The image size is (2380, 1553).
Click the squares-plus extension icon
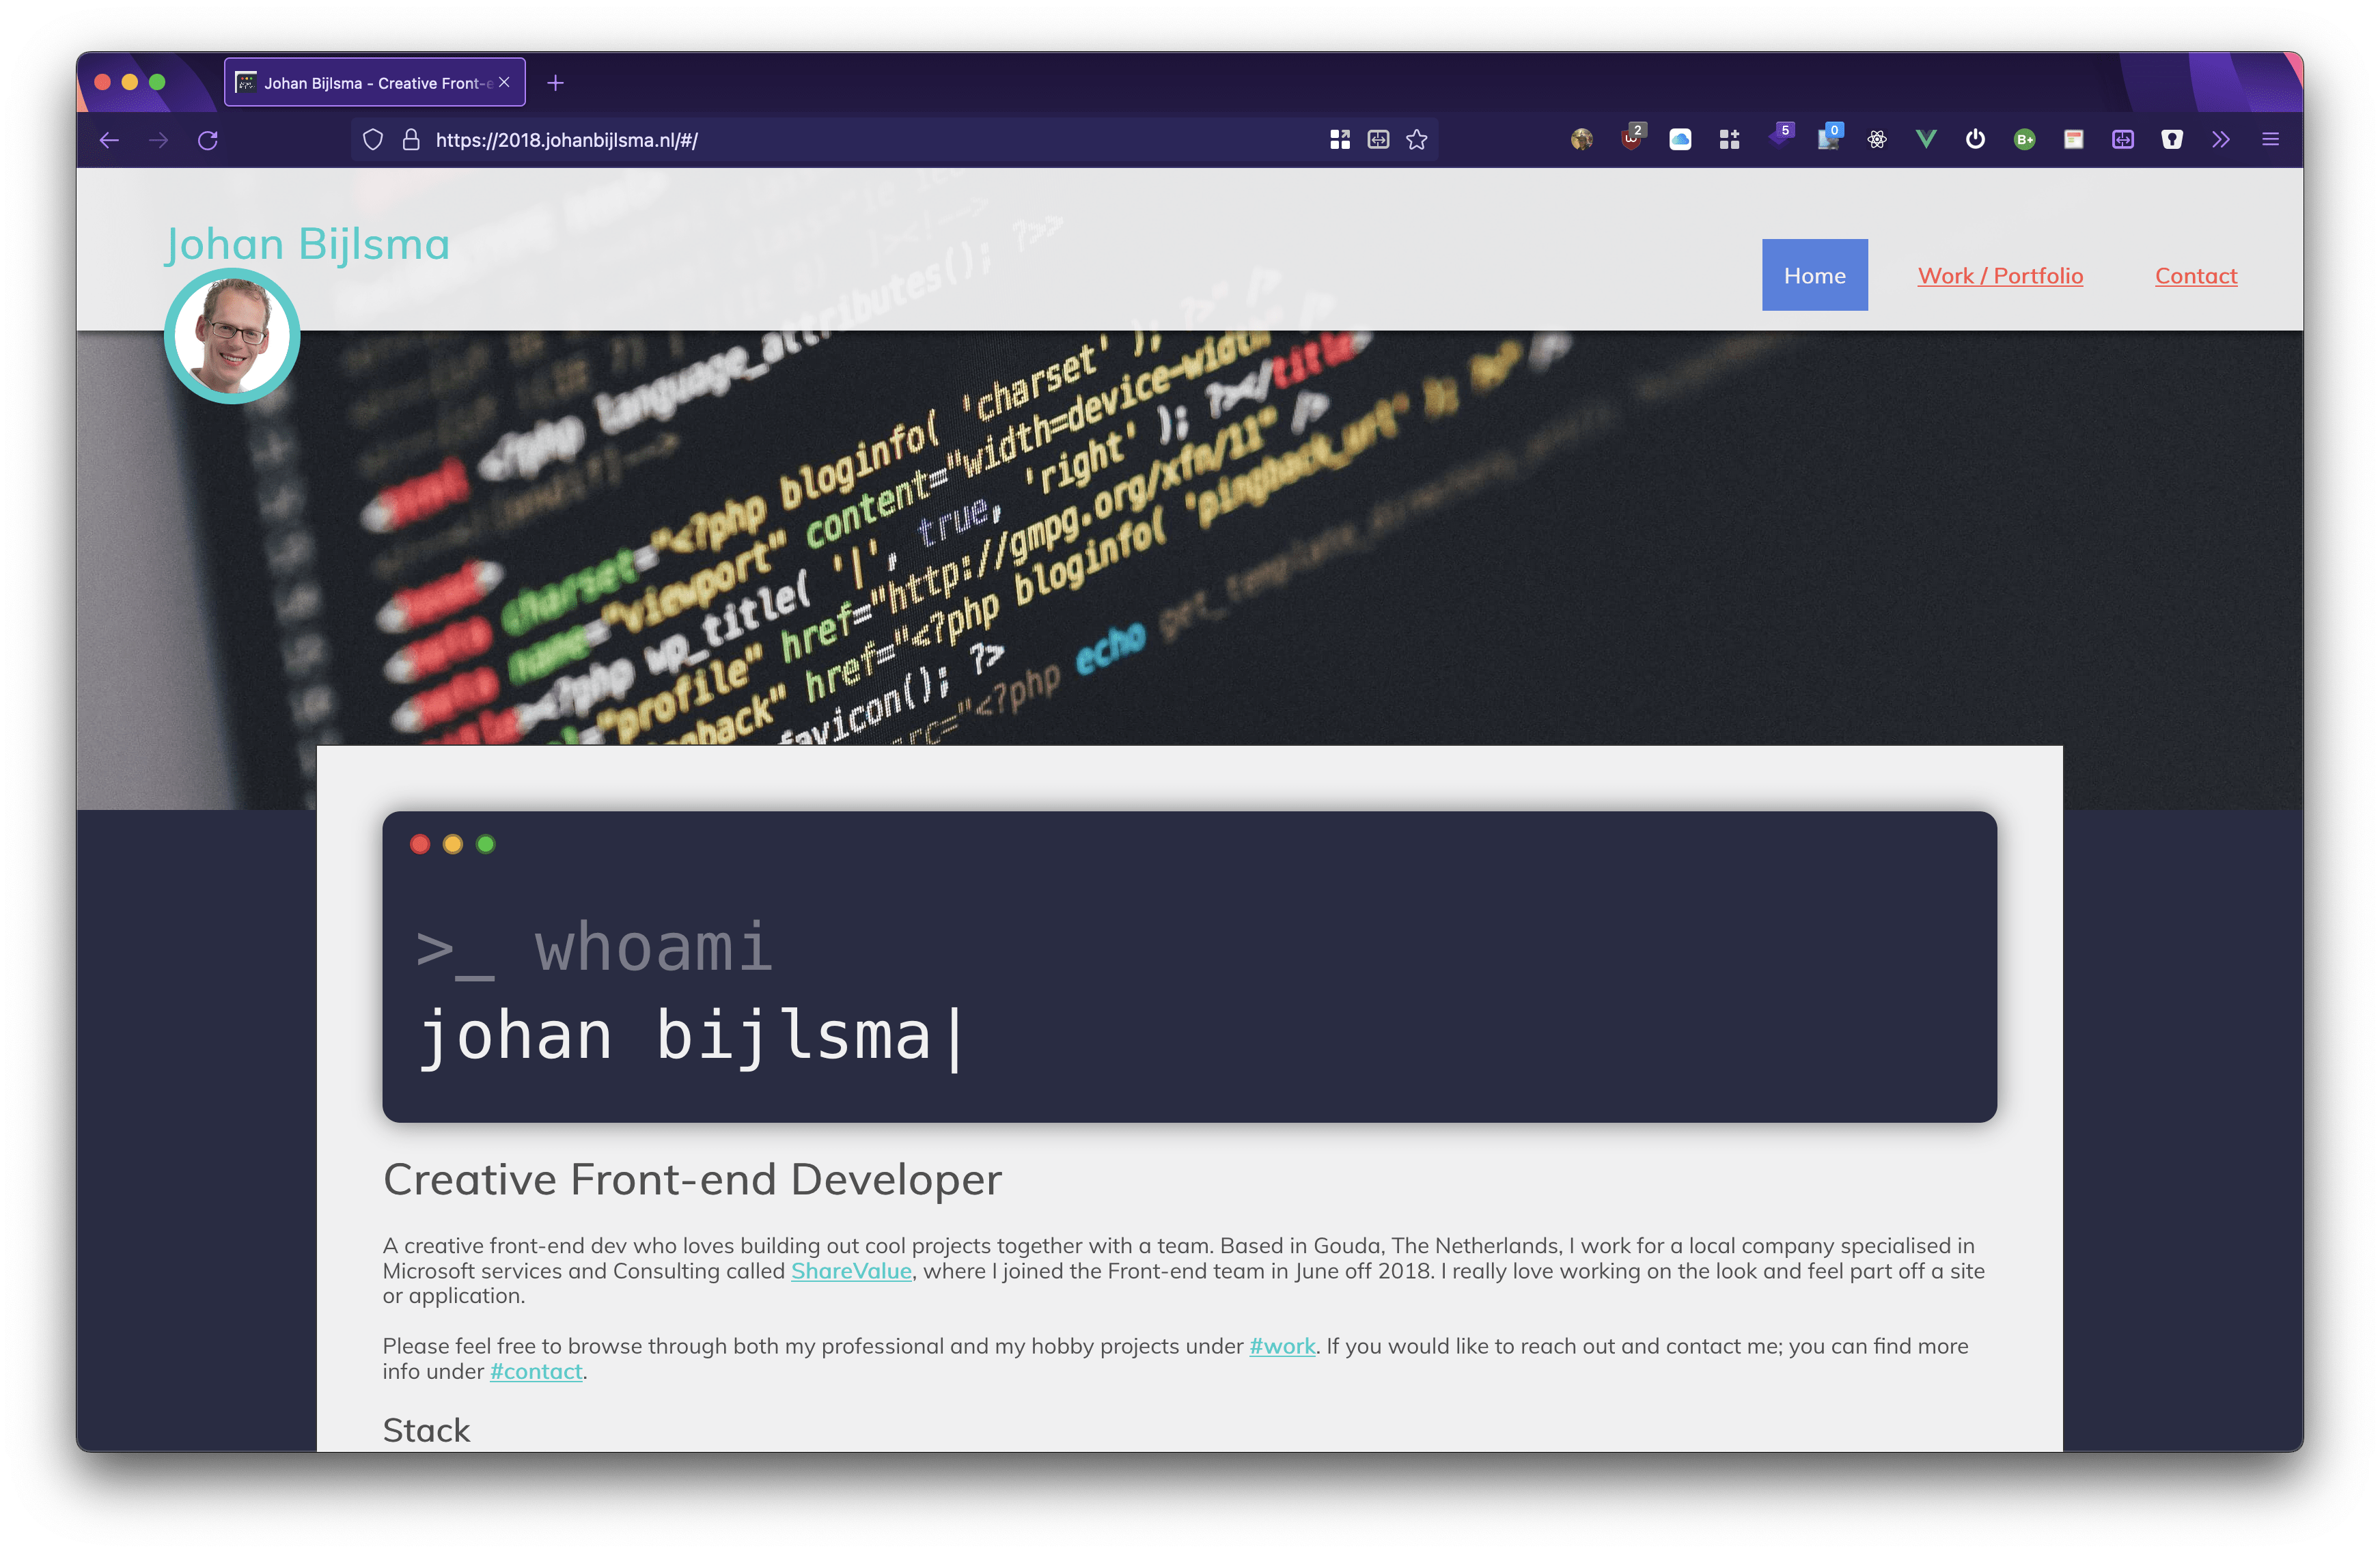tap(1729, 140)
